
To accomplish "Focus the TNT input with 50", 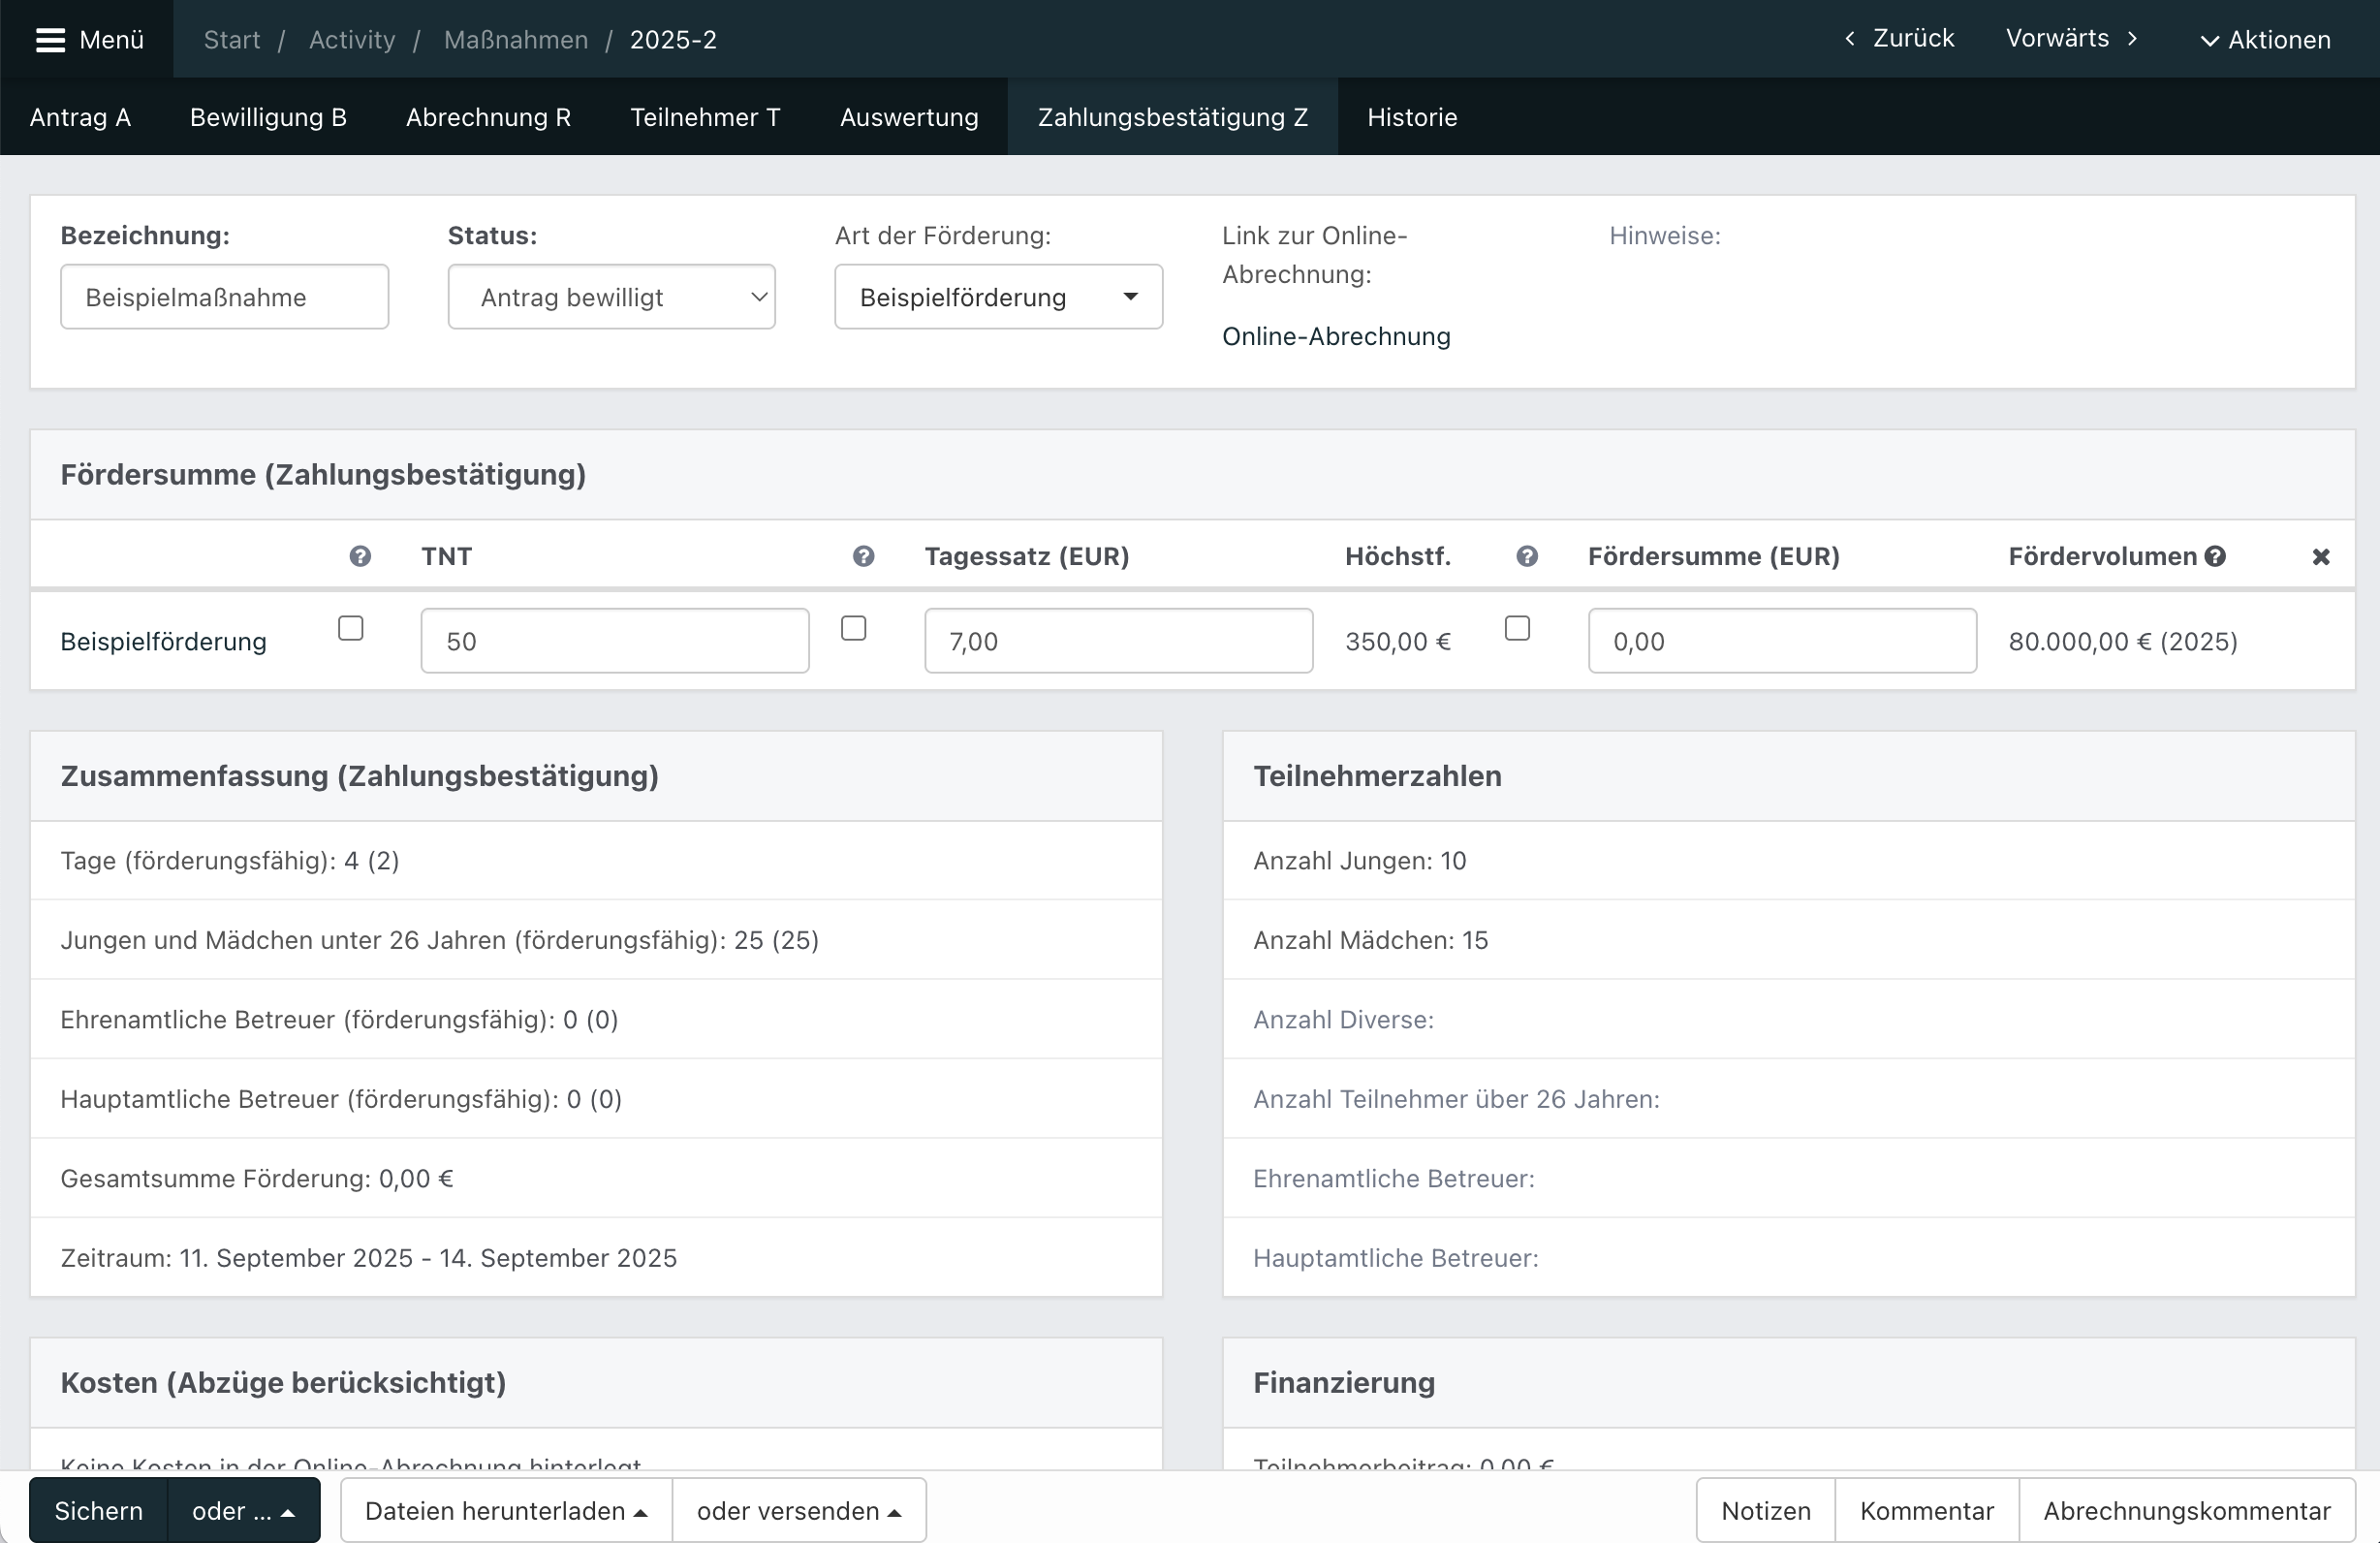I will pyautogui.click(x=615, y=641).
